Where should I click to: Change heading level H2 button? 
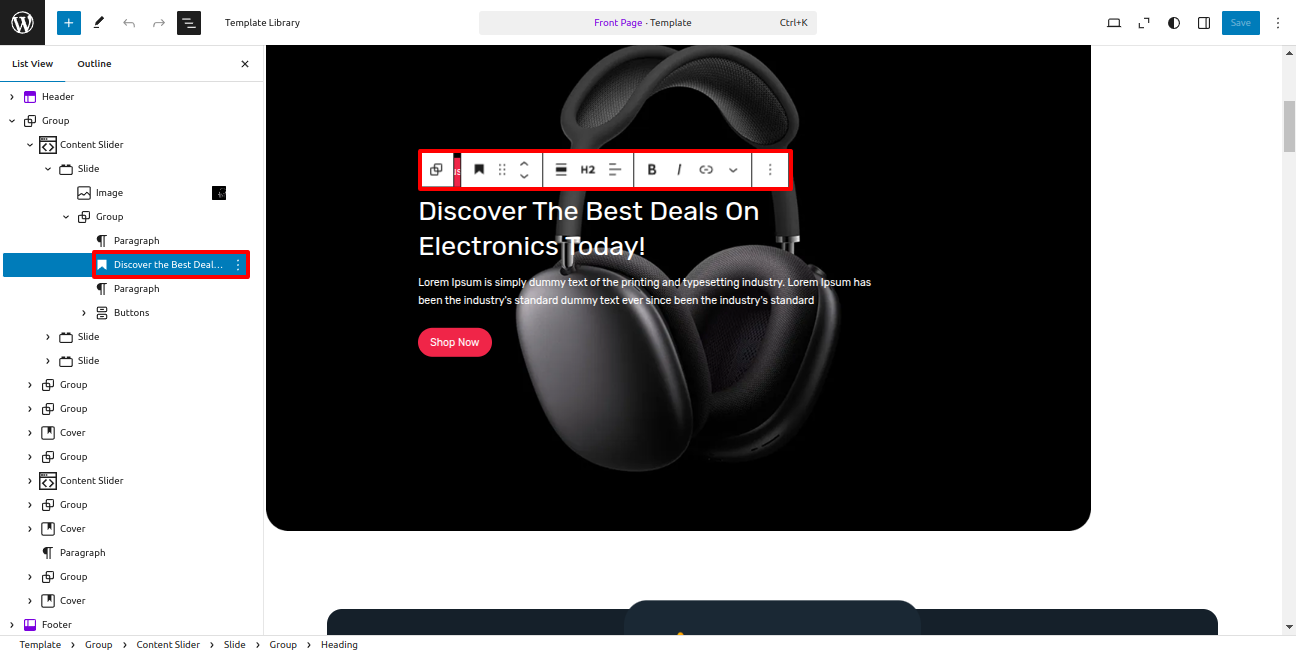pyautogui.click(x=588, y=170)
